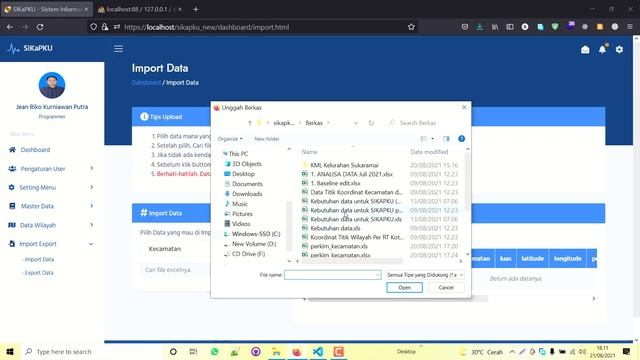
Task: Open the sidebar hamburger menu
Action: (118, 49)
